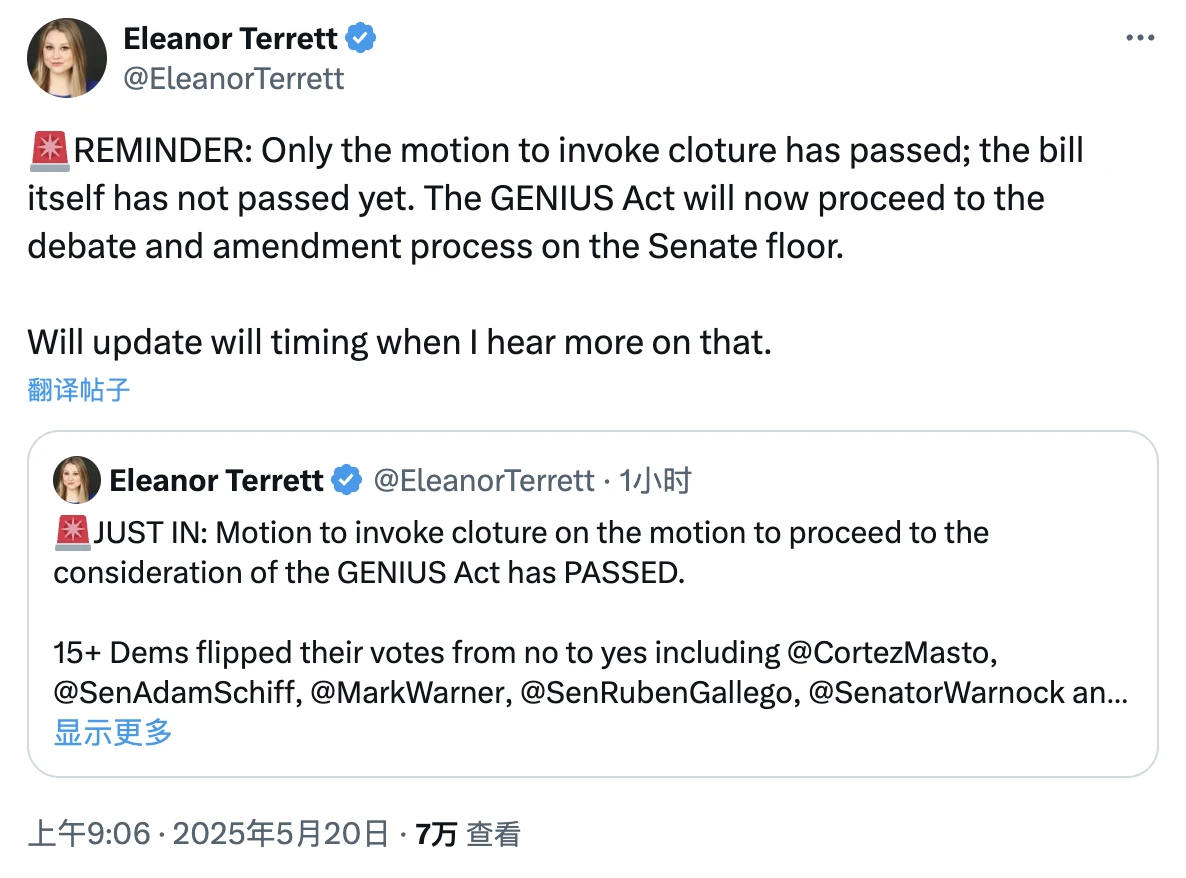The width and height of the screenshot is (1186, 878).
Task: Click the 上午9:06 · 2025年5月20日 timestamp
Action: click(208, 833)
